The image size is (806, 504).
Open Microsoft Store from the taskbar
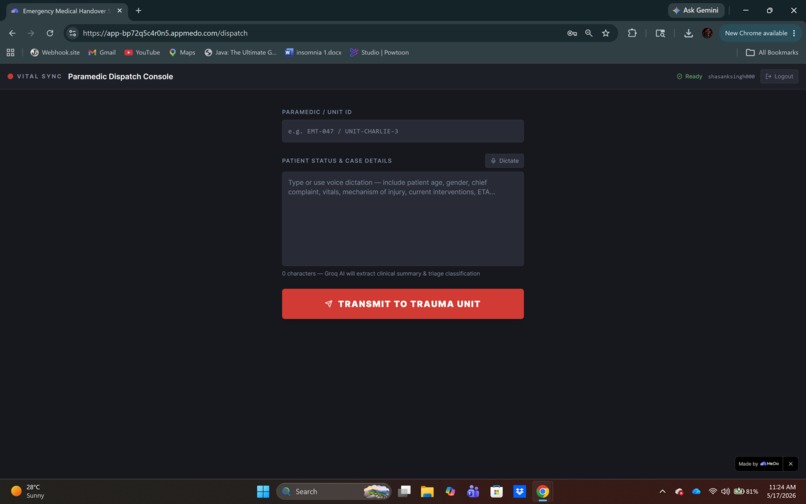(x=497, y=492)
